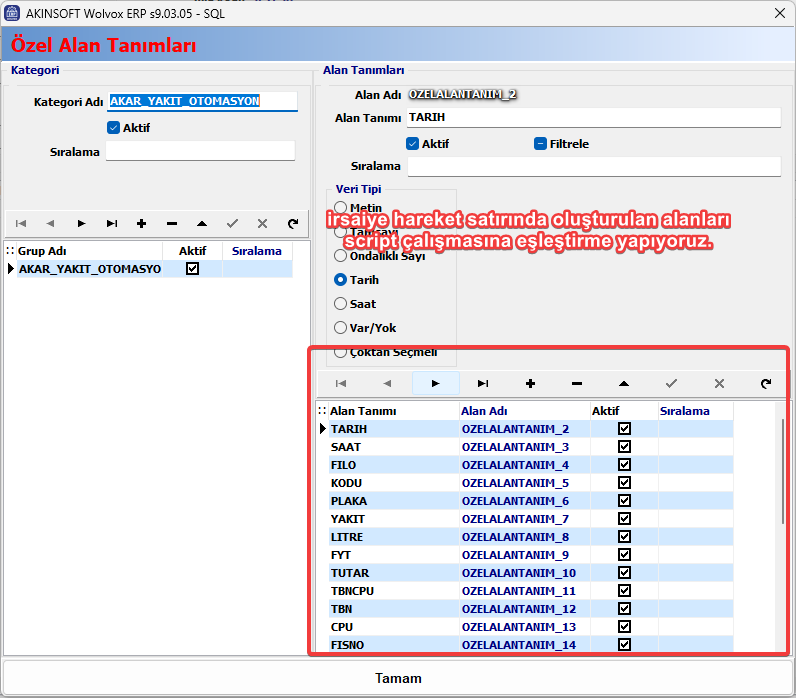
Task: Click the Tamam button
Action: [398, 678]
